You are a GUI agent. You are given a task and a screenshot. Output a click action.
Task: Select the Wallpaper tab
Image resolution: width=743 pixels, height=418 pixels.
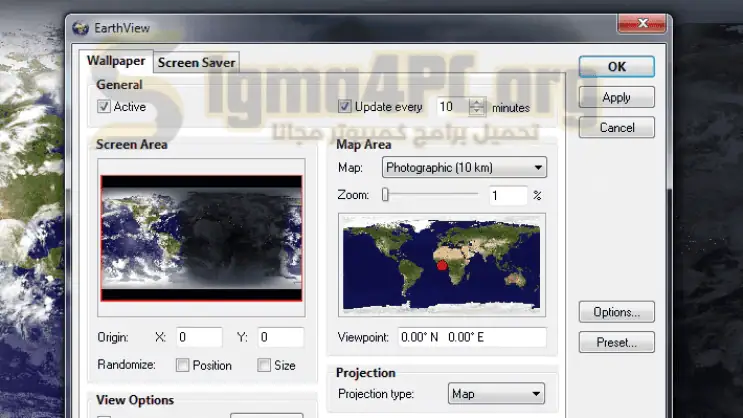116,61
